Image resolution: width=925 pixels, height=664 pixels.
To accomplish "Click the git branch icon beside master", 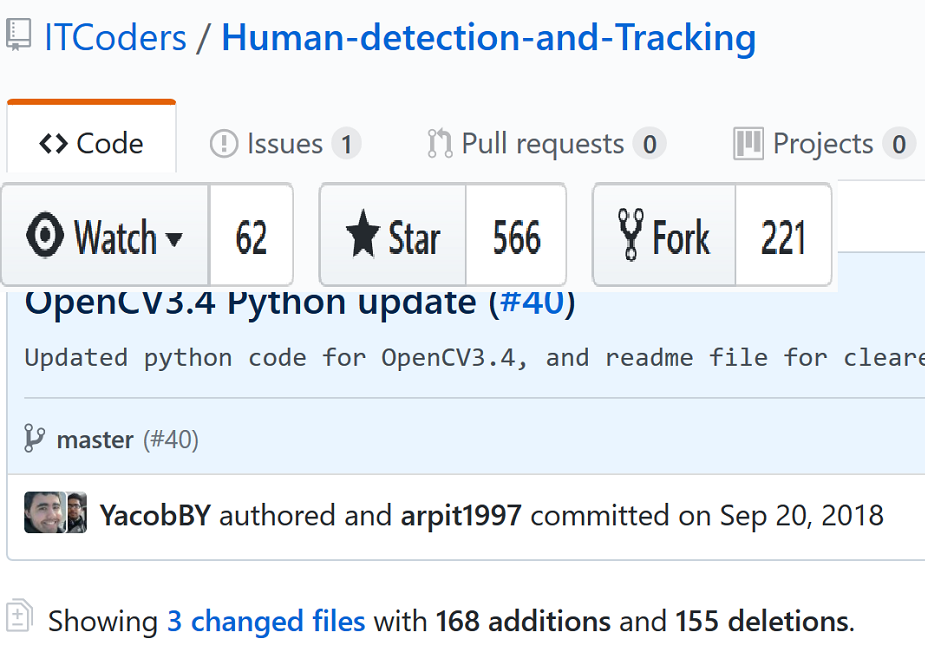I will click(x=34, y=438).
